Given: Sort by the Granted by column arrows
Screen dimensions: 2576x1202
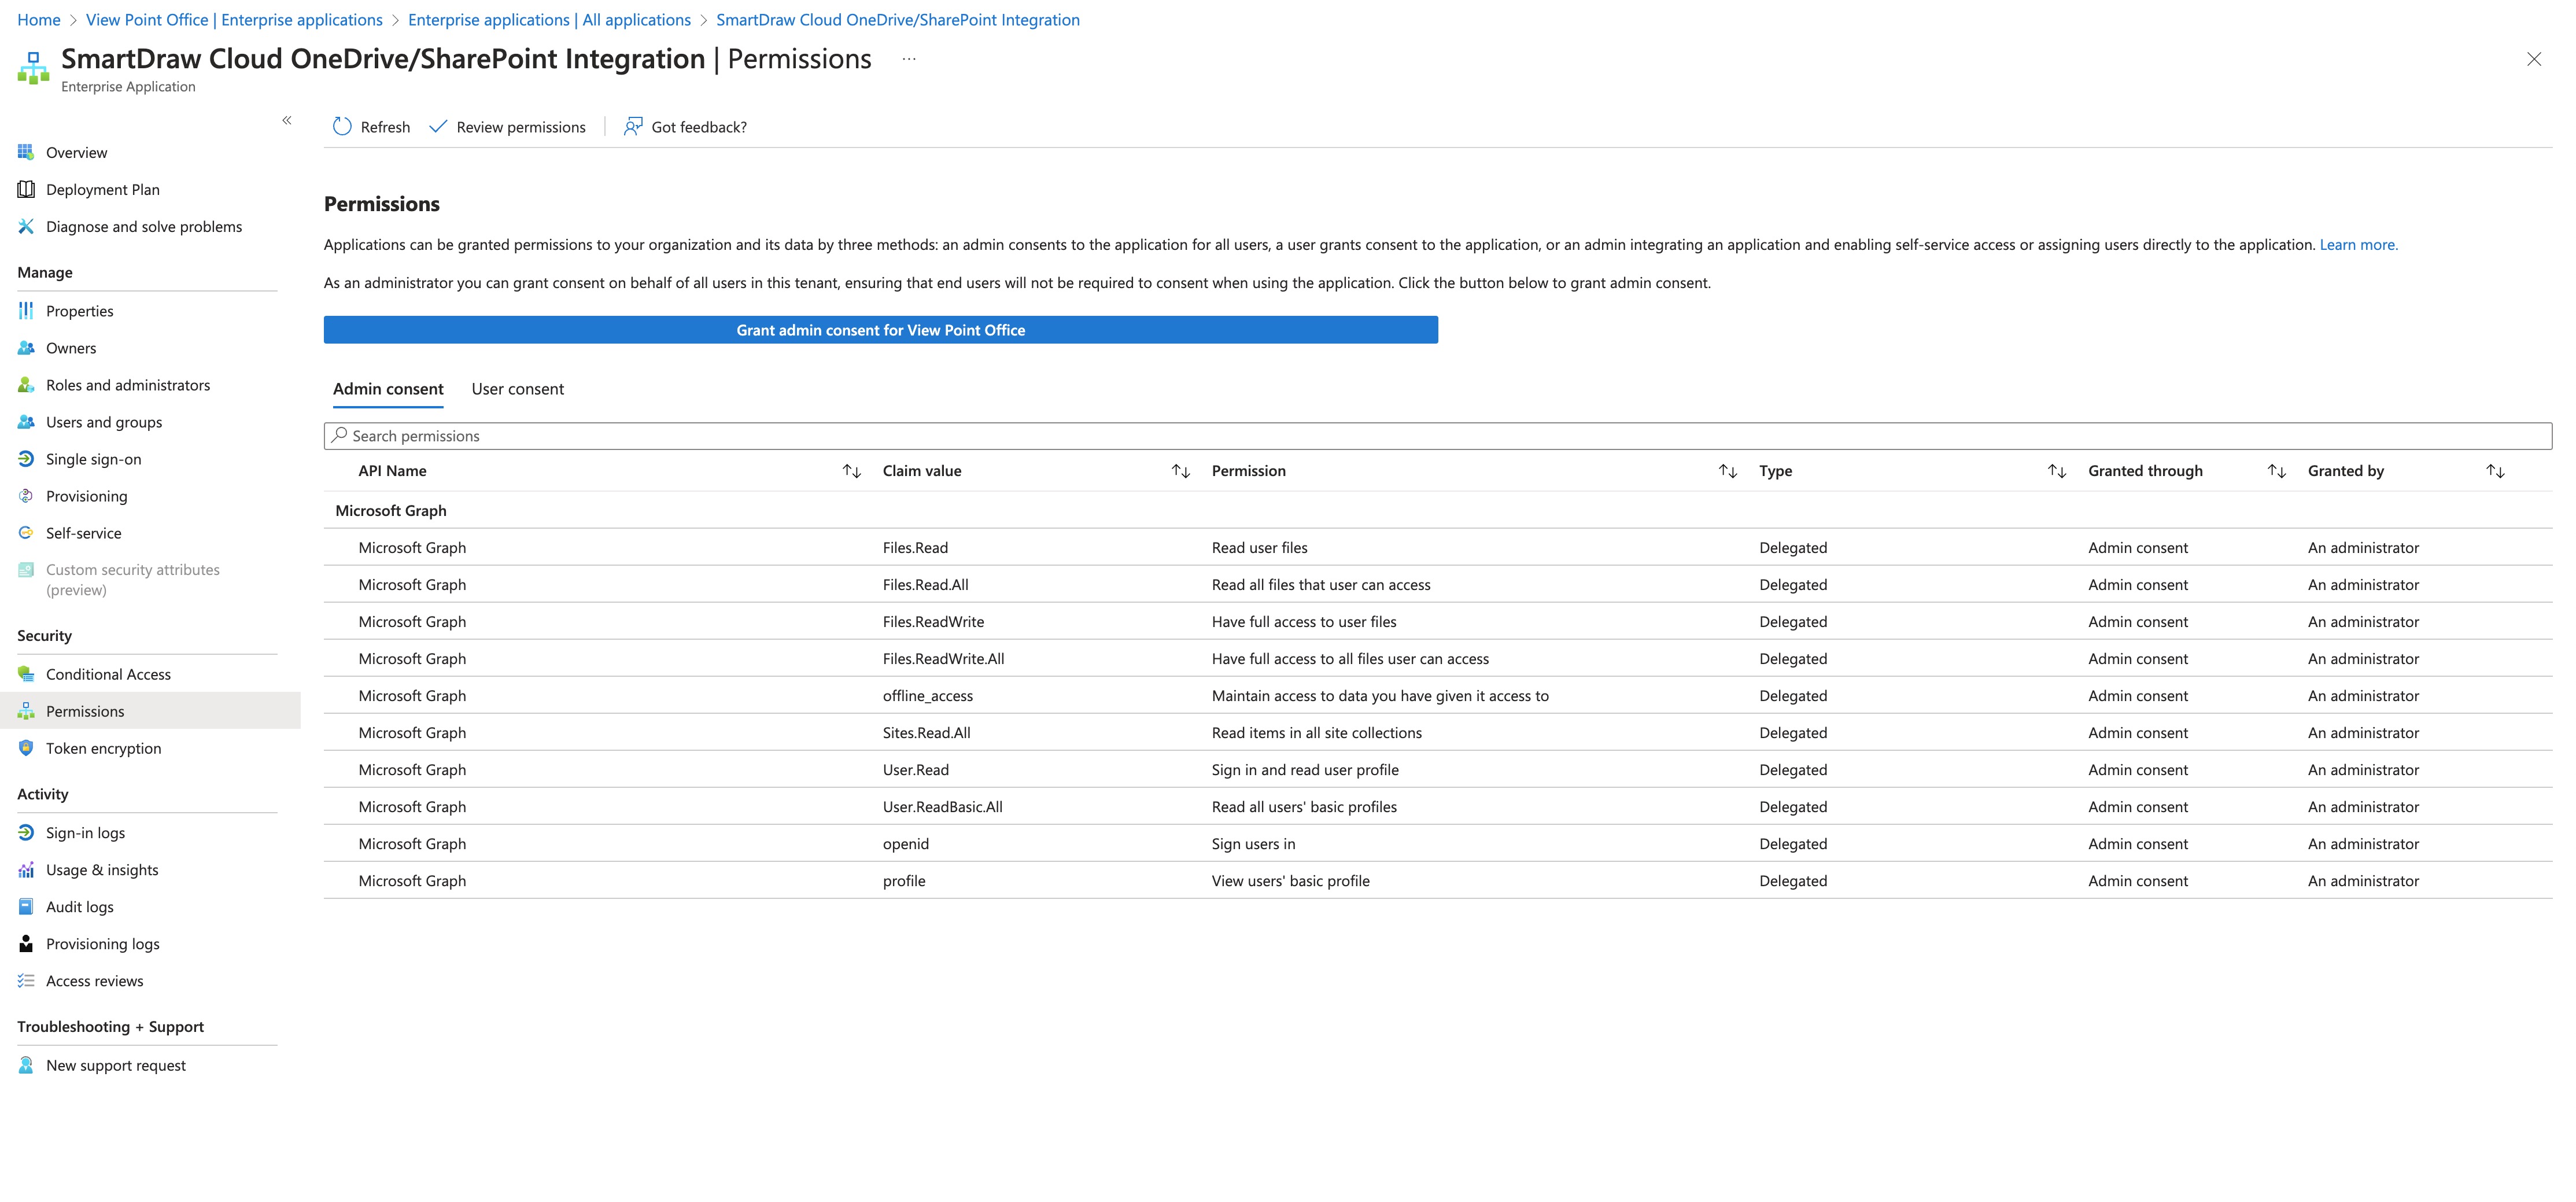Looking at the screenshot, I should coord(2495,471).
